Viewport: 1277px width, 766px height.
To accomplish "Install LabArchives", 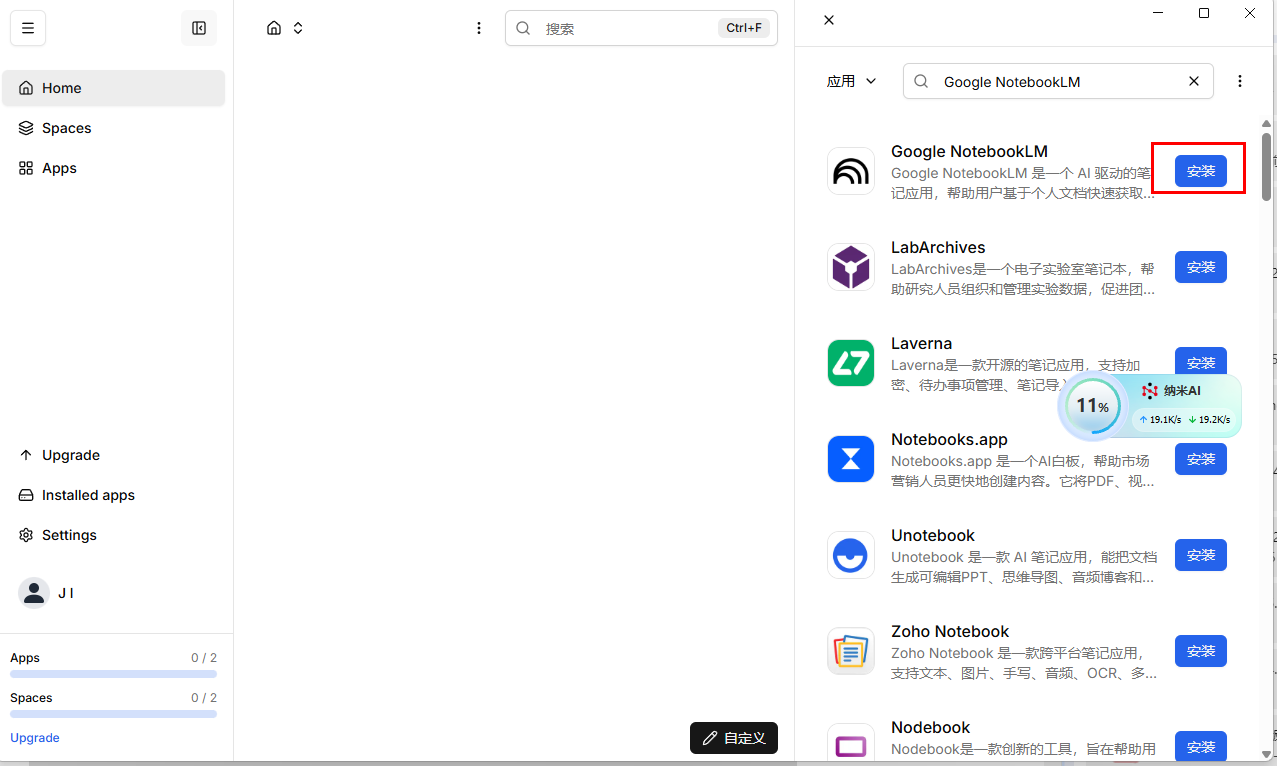I will (x=1201, y=267).
